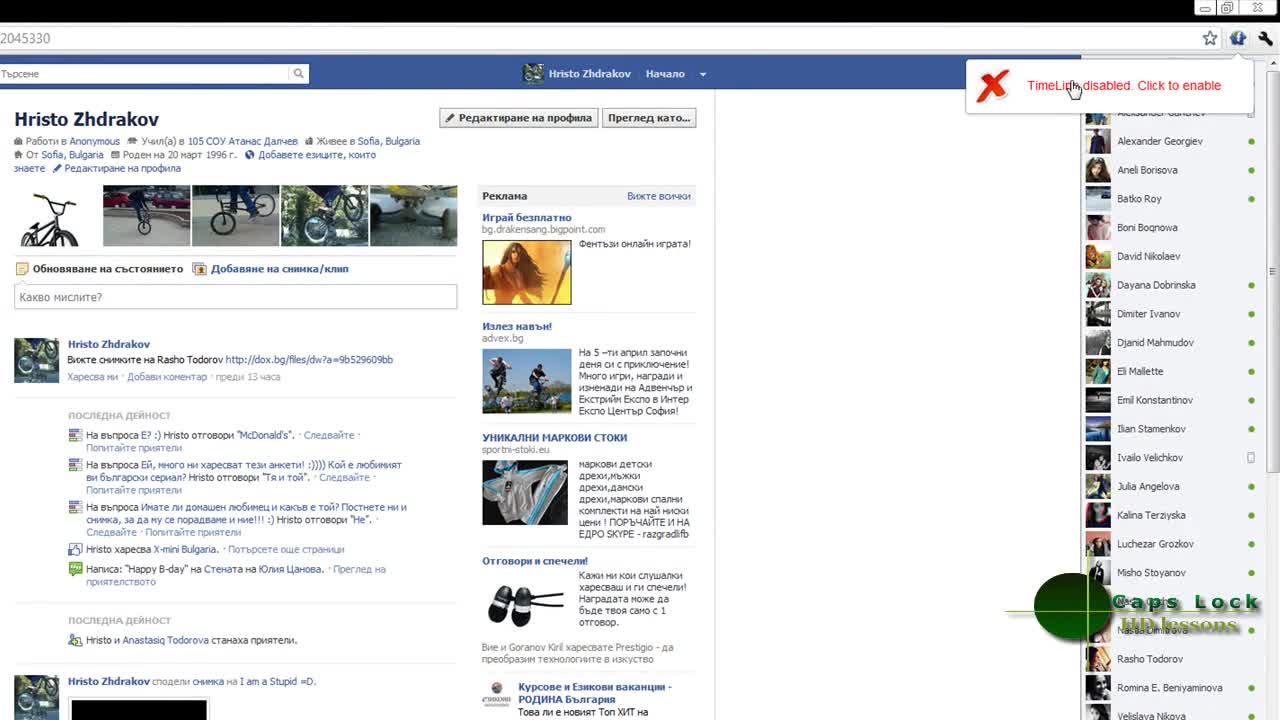Click the search magnifier icon

(298, 73)
